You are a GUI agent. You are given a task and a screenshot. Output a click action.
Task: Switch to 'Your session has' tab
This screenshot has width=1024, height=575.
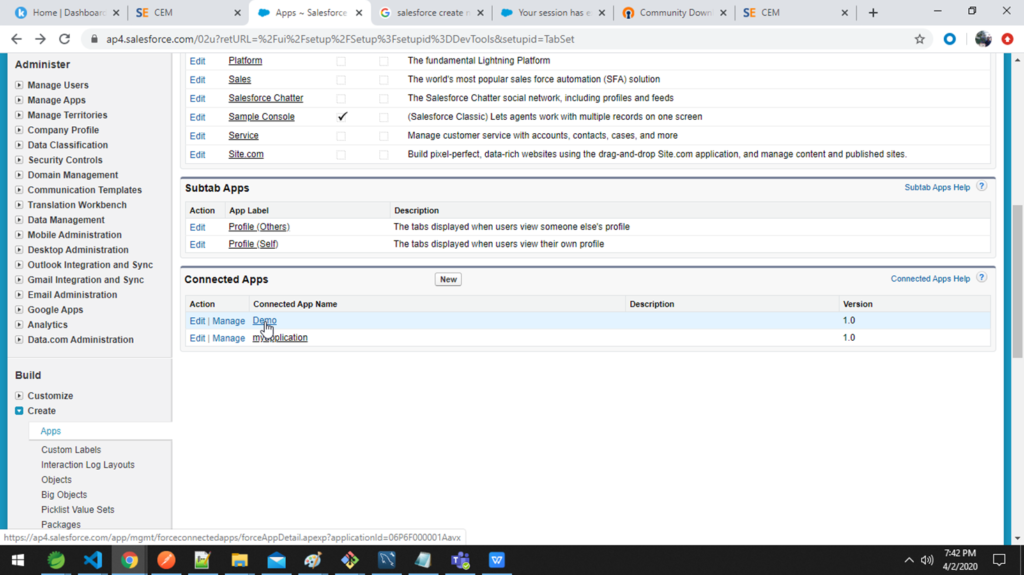(x=552, y=12)
